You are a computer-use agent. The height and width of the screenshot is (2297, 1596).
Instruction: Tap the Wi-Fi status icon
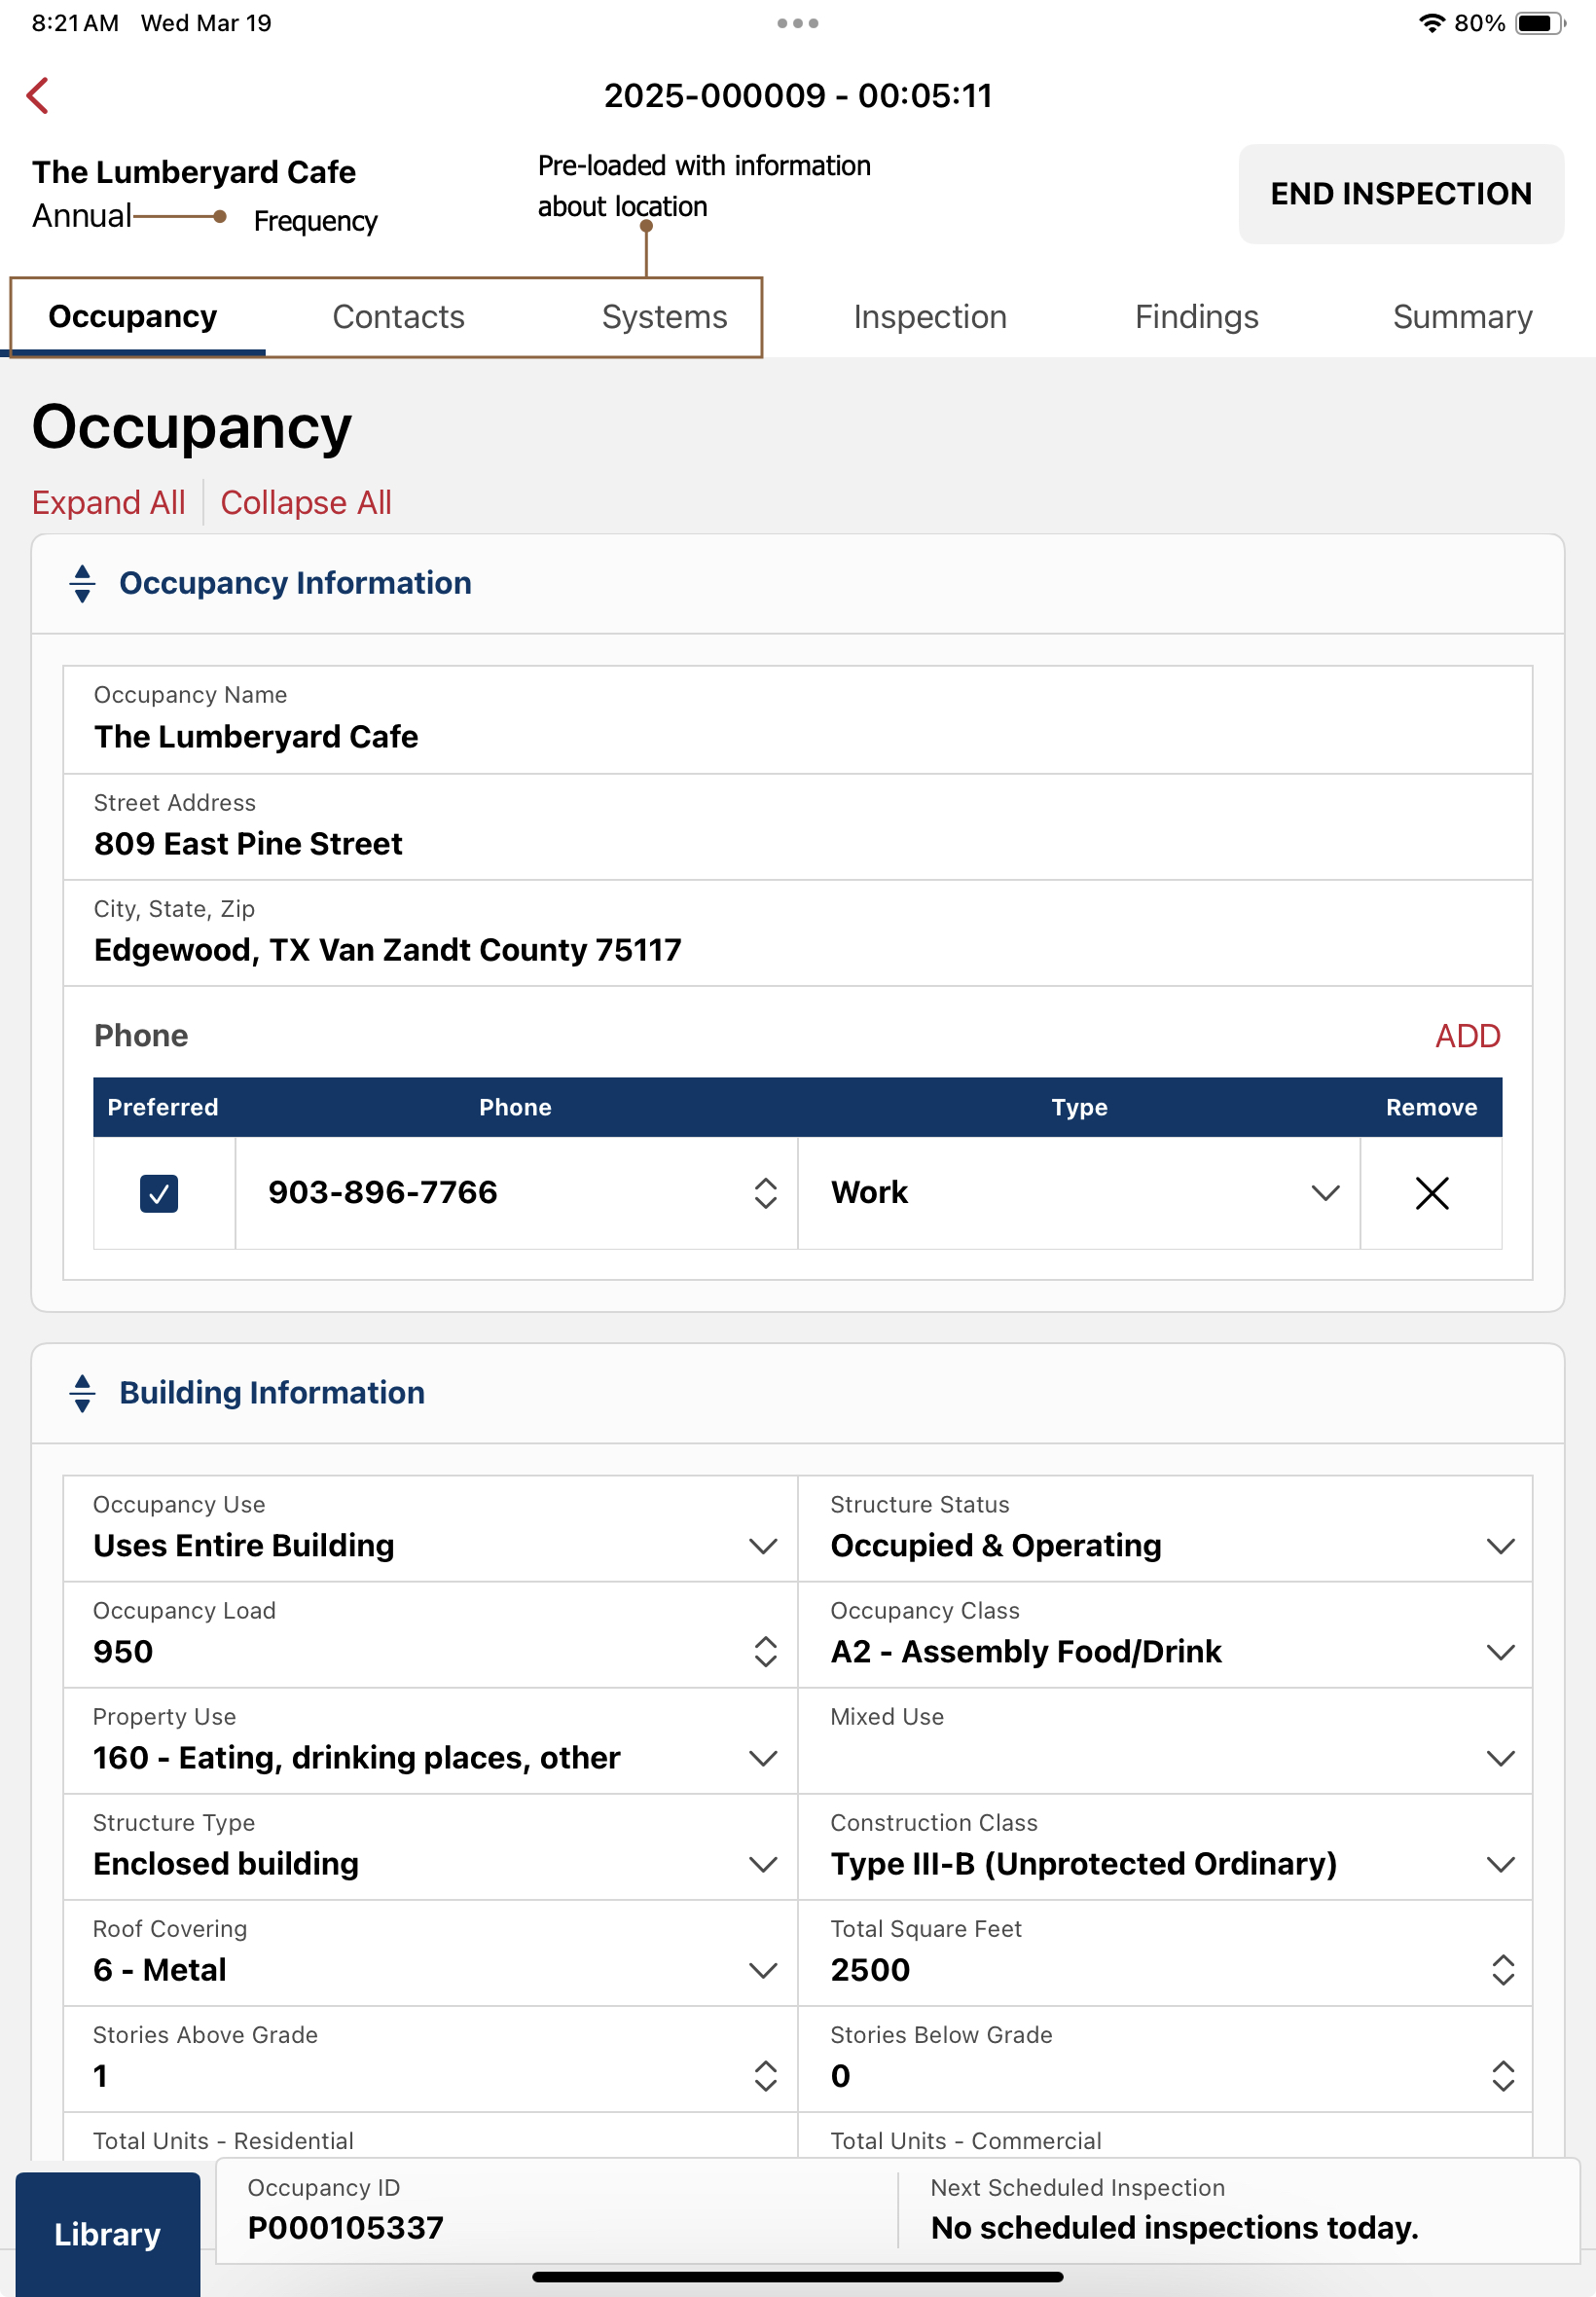point(1432,23)
